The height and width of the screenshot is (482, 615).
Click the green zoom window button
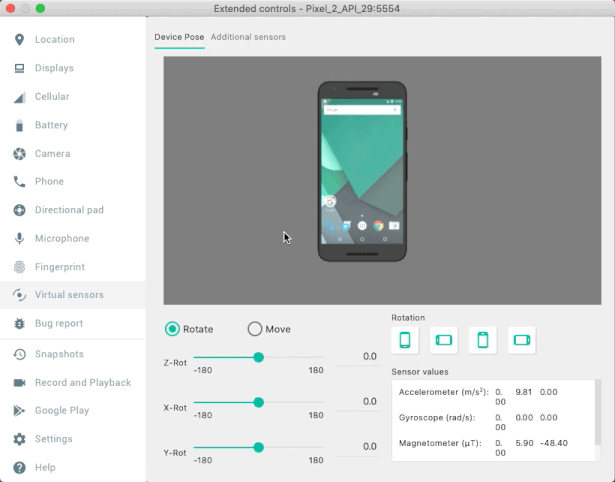40,8
